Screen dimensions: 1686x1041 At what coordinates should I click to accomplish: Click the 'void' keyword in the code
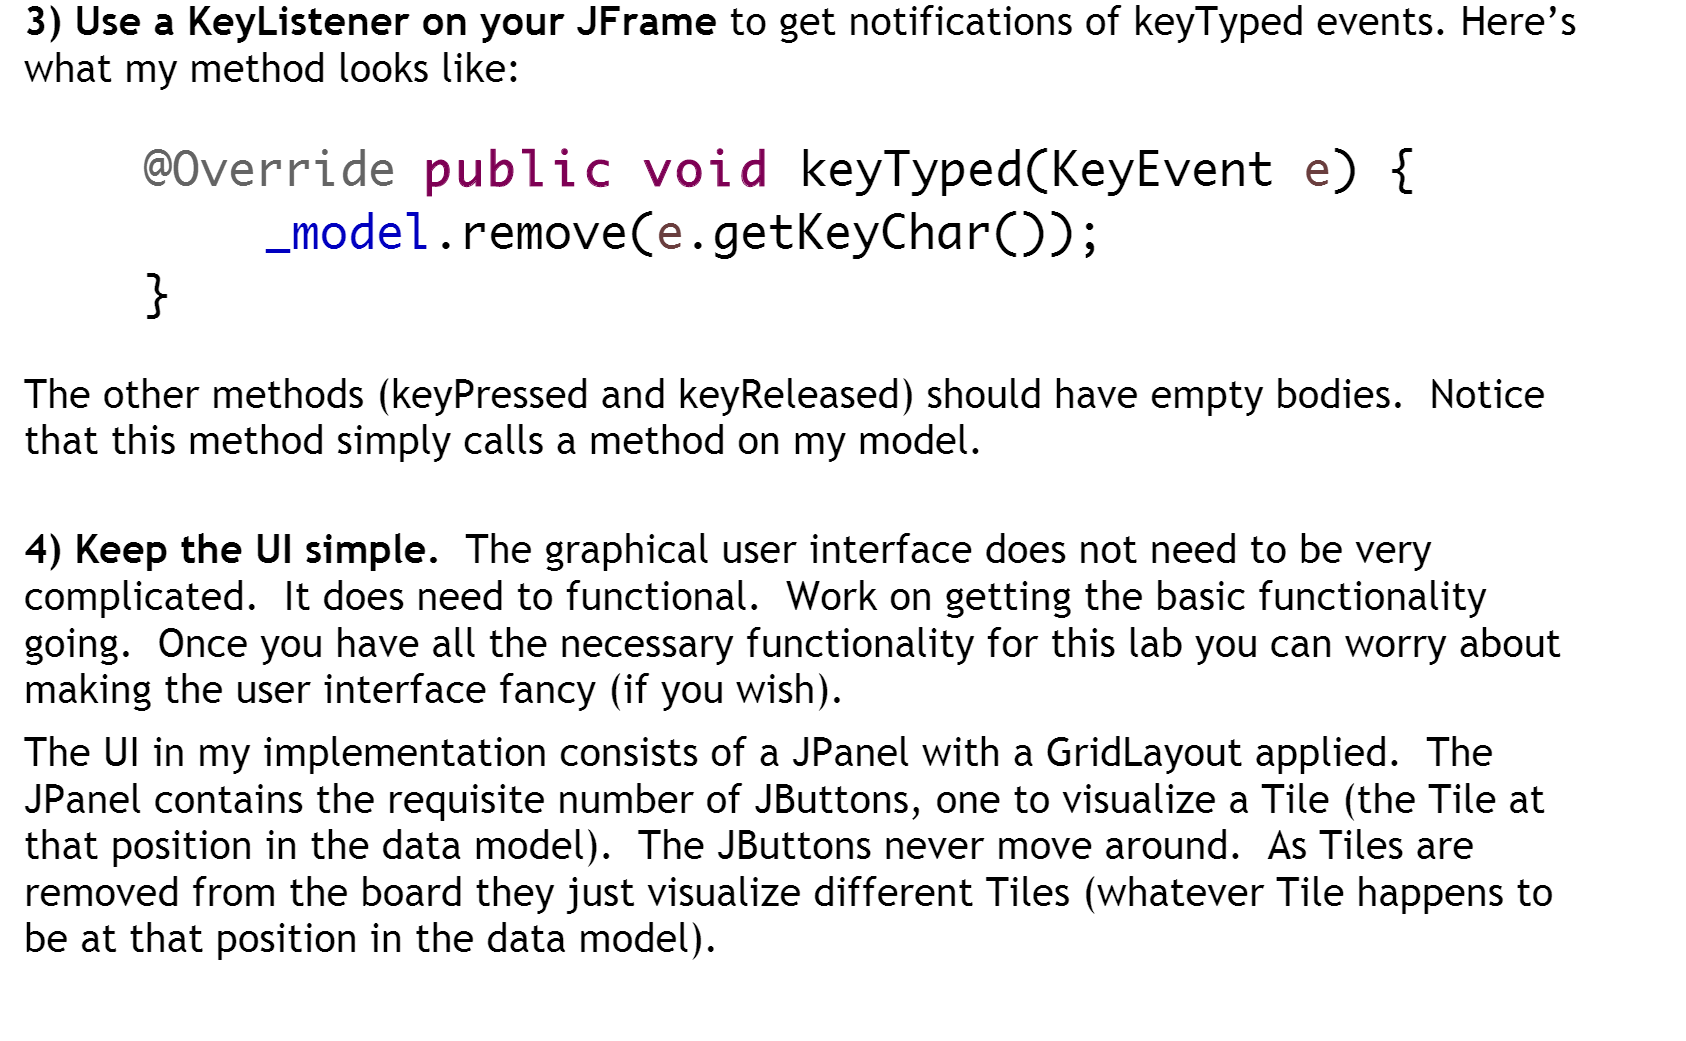click(705, 169)
